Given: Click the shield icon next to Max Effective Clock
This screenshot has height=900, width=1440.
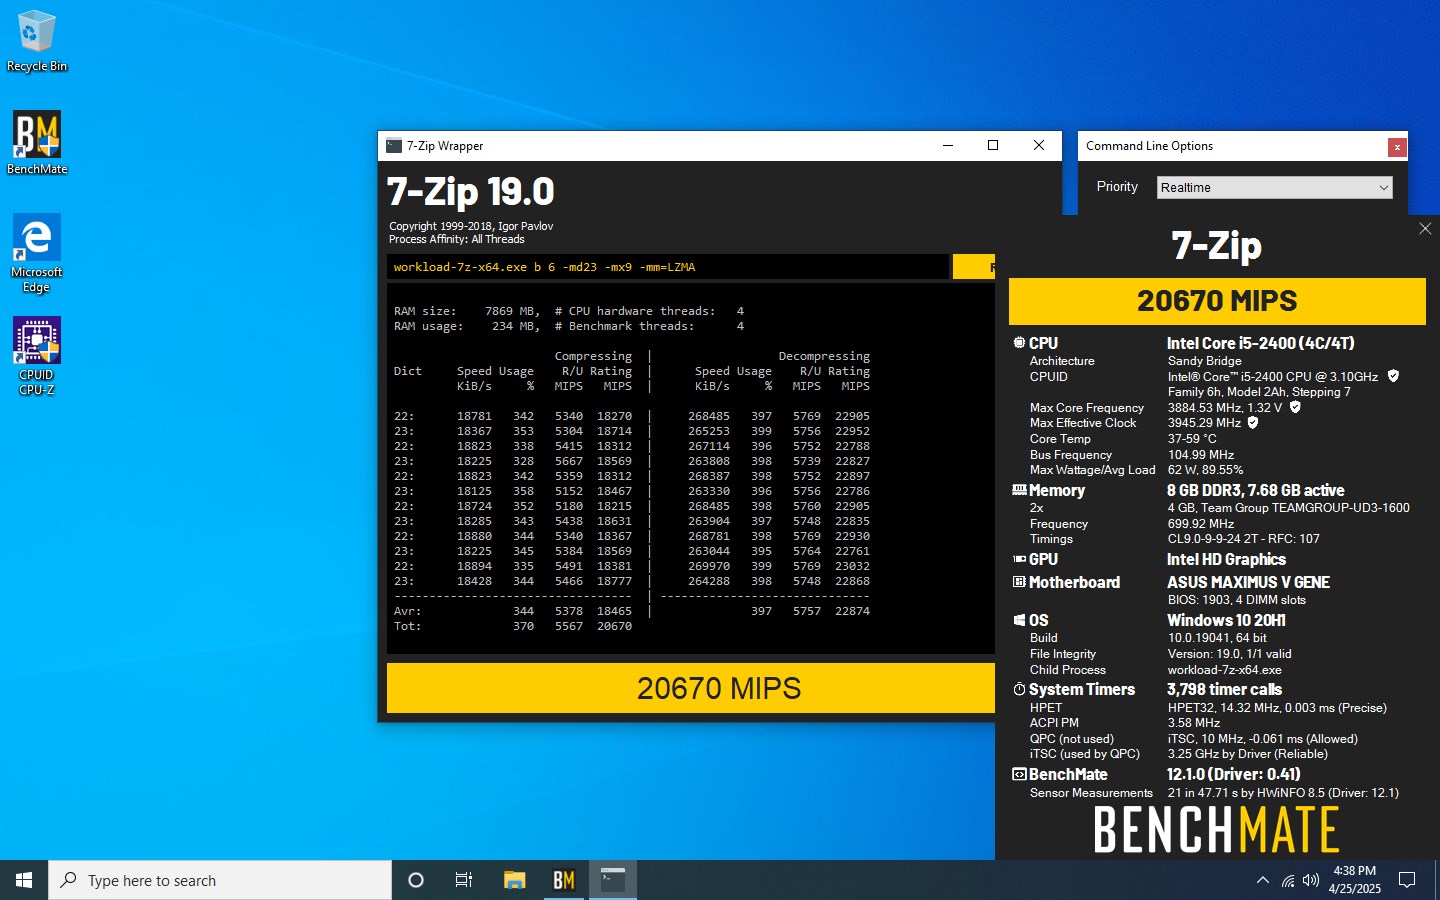Looking at the screenshot, I should (1253, 422).
